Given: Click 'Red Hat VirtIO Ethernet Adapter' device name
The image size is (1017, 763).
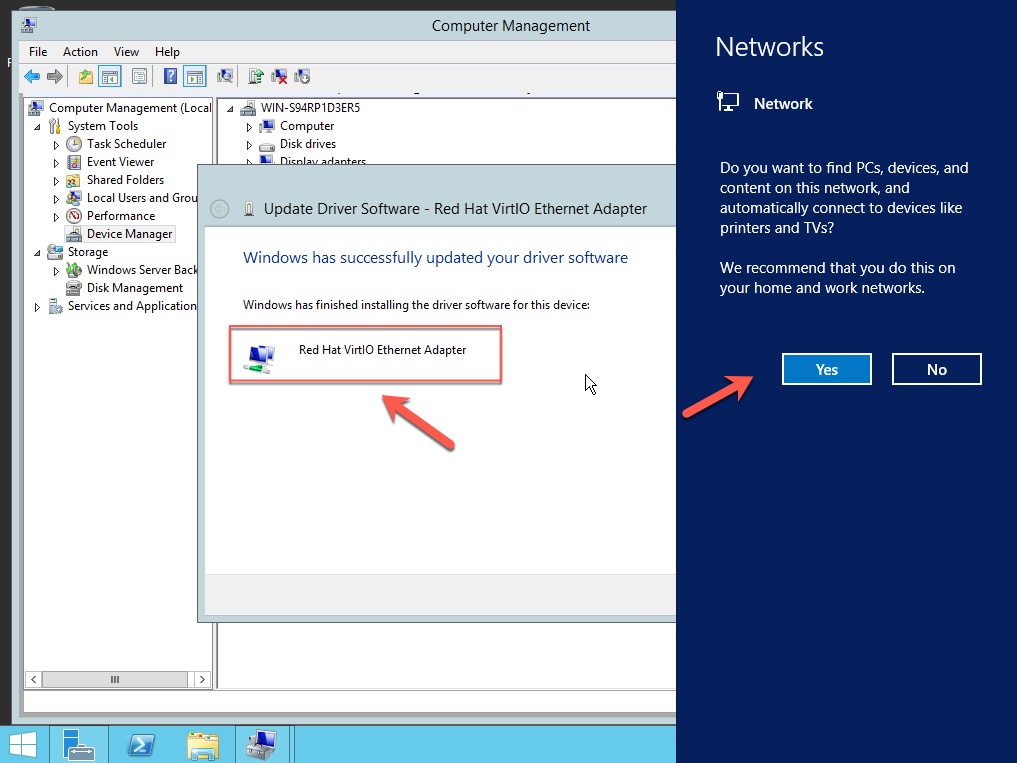Looking at the screenshot, I should [382, 350].
